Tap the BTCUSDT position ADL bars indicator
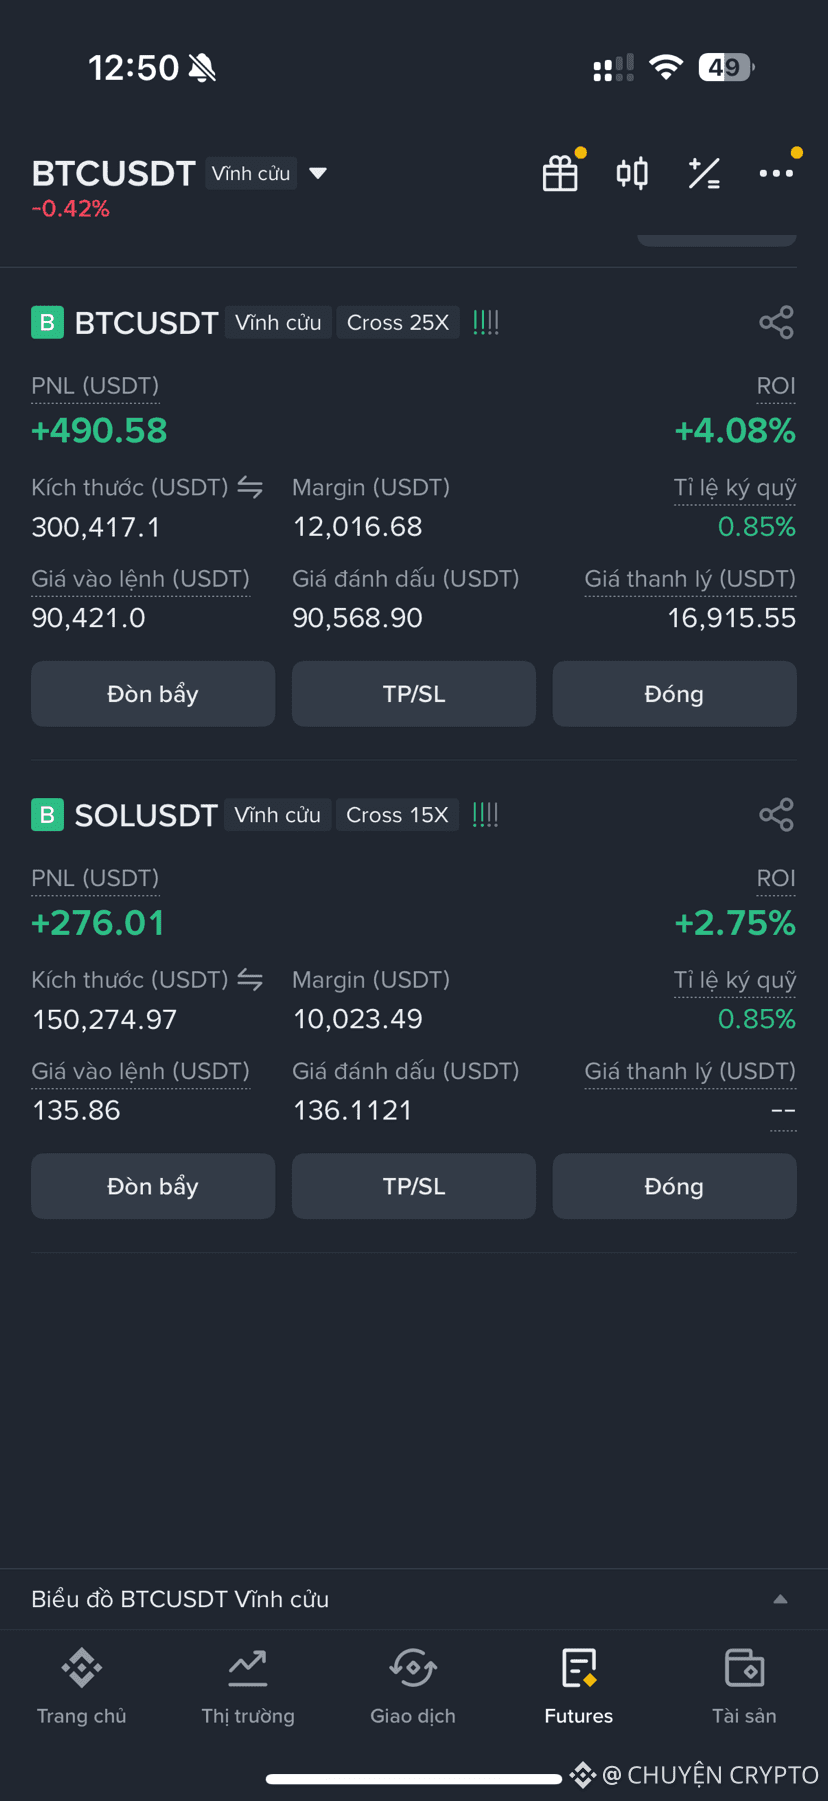 tap(486, 322)
